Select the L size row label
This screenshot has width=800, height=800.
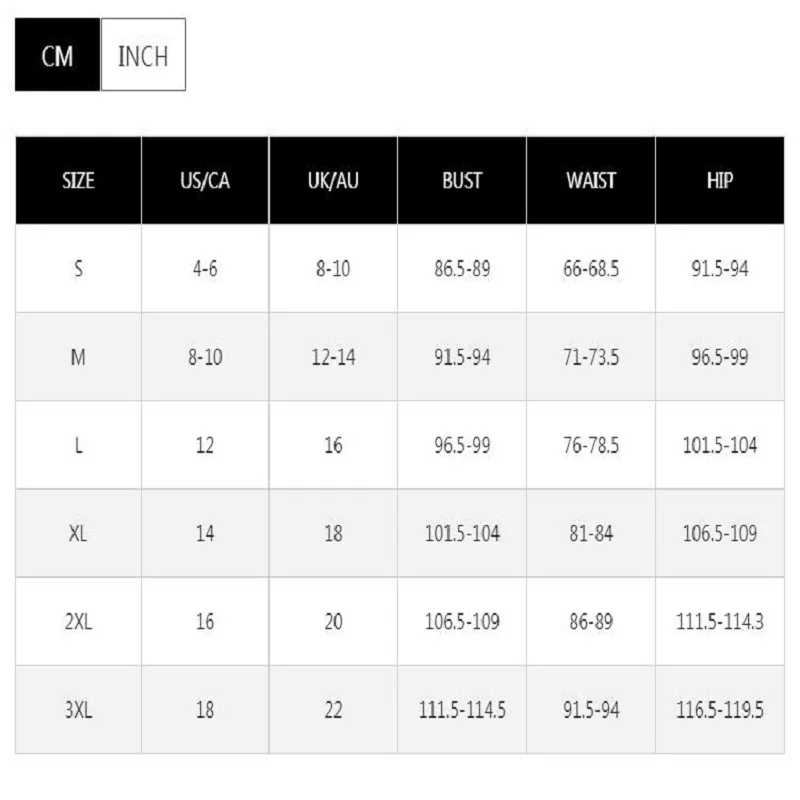coord(79,445)
